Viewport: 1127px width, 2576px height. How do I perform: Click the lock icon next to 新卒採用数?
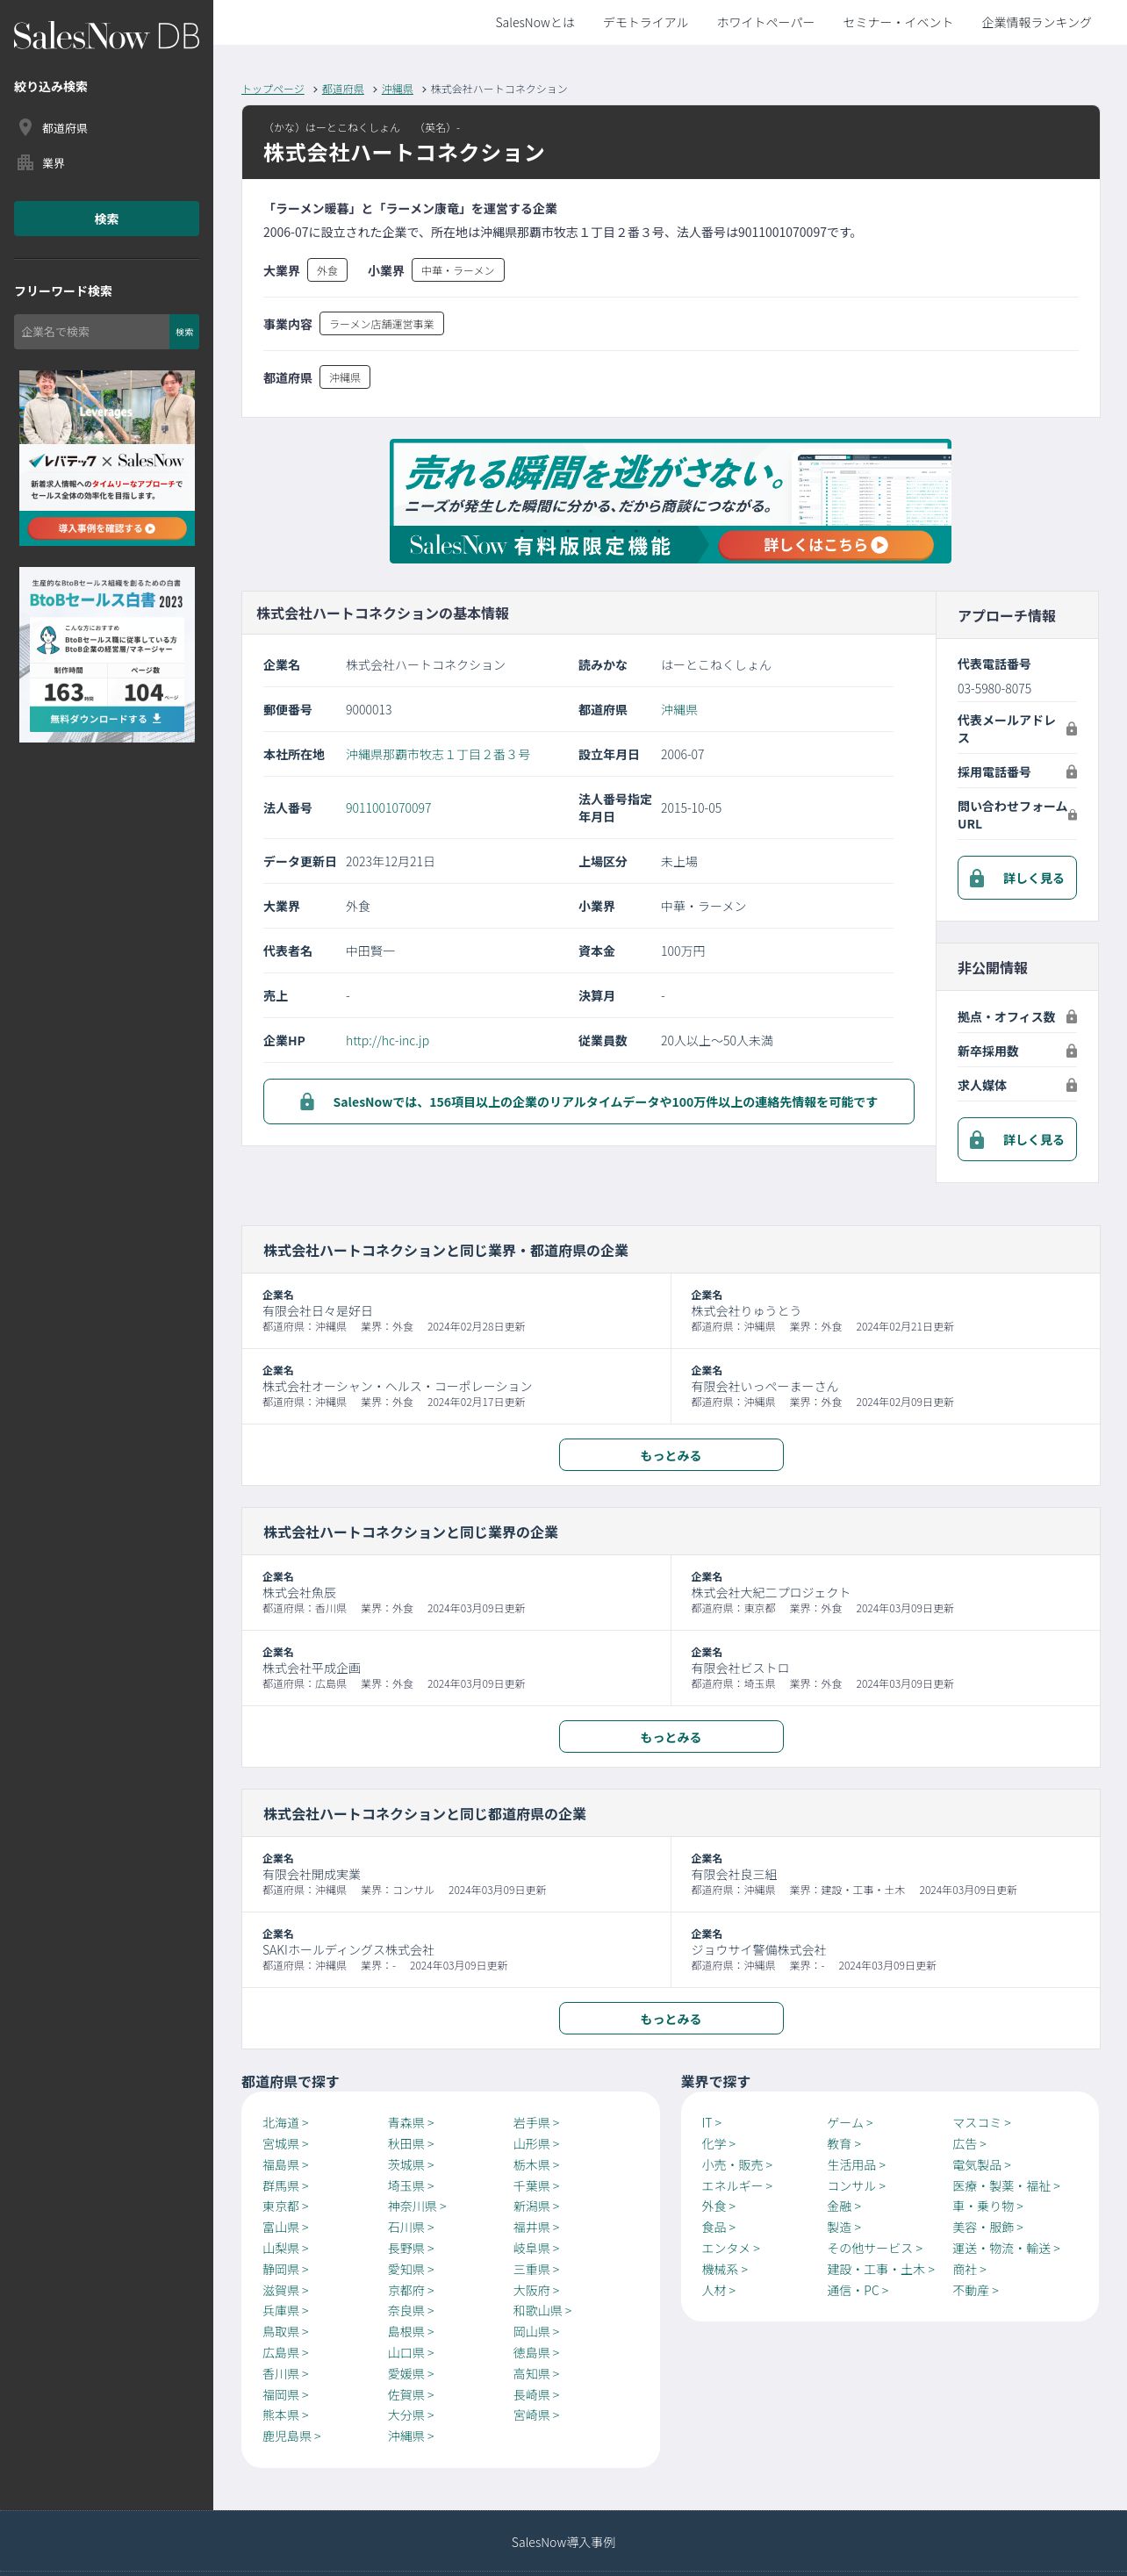1071,1051
